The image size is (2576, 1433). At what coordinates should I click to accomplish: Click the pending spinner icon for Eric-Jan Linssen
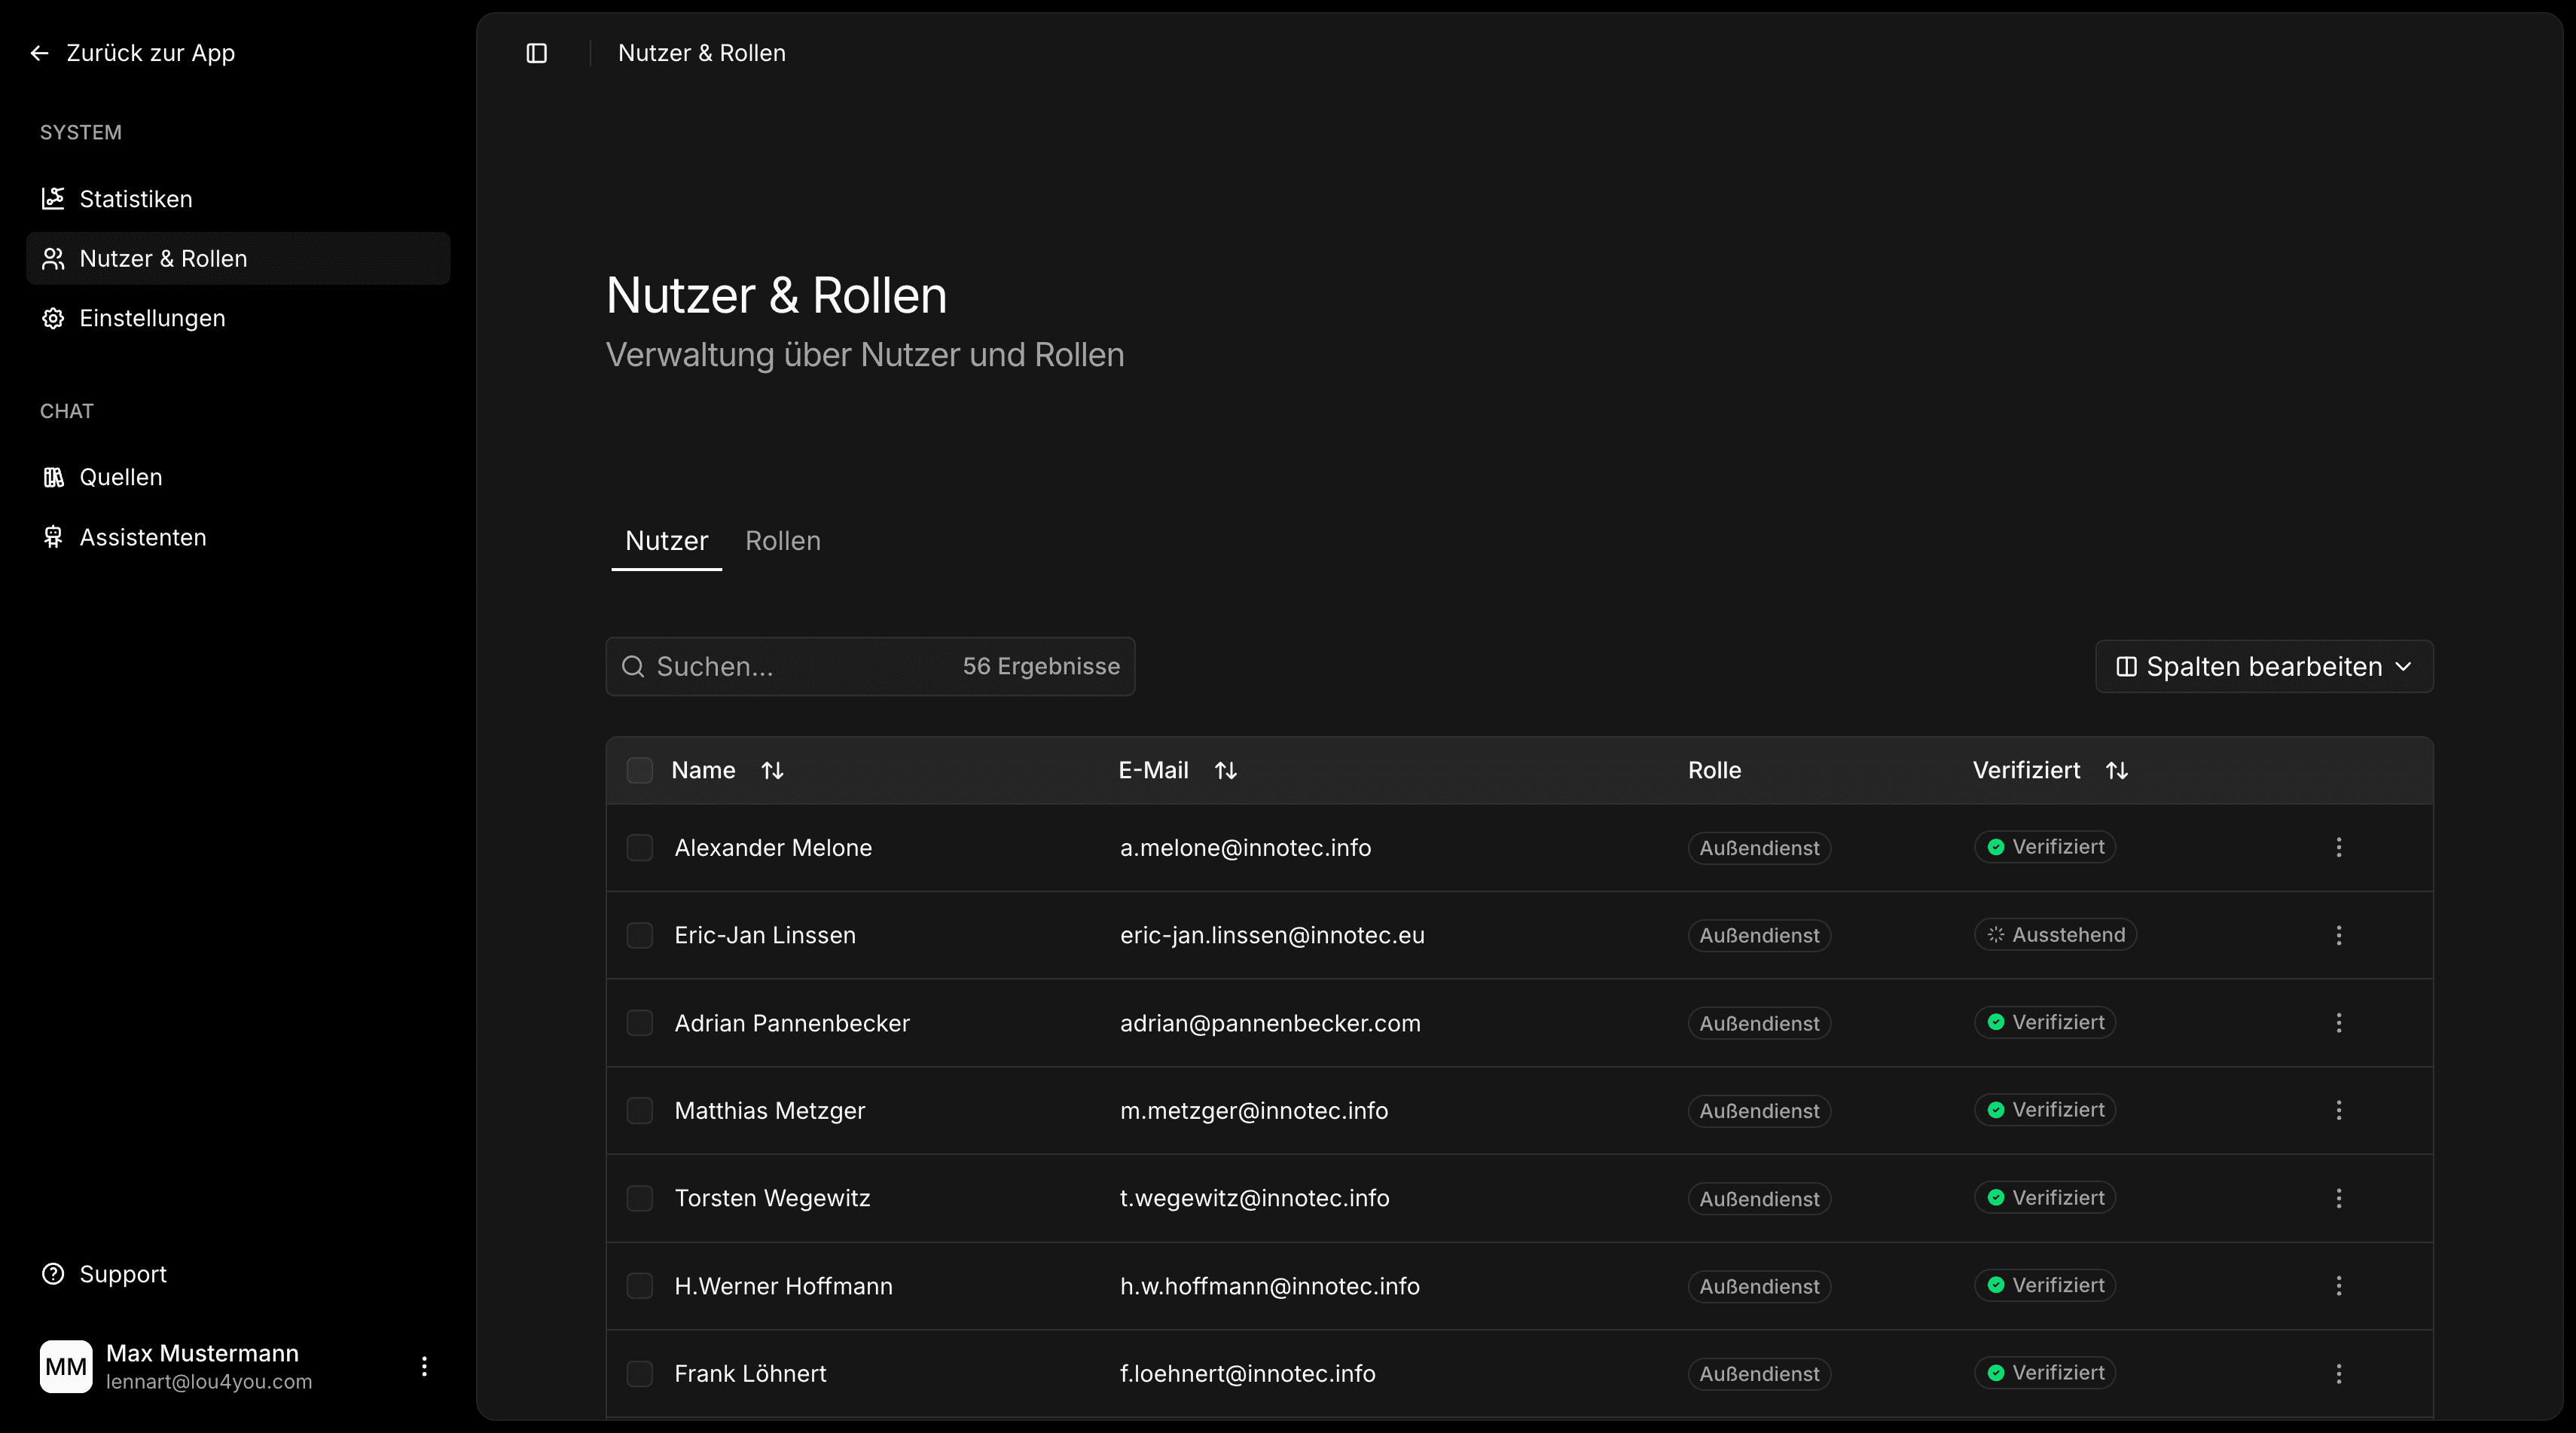pos(1996,935)
